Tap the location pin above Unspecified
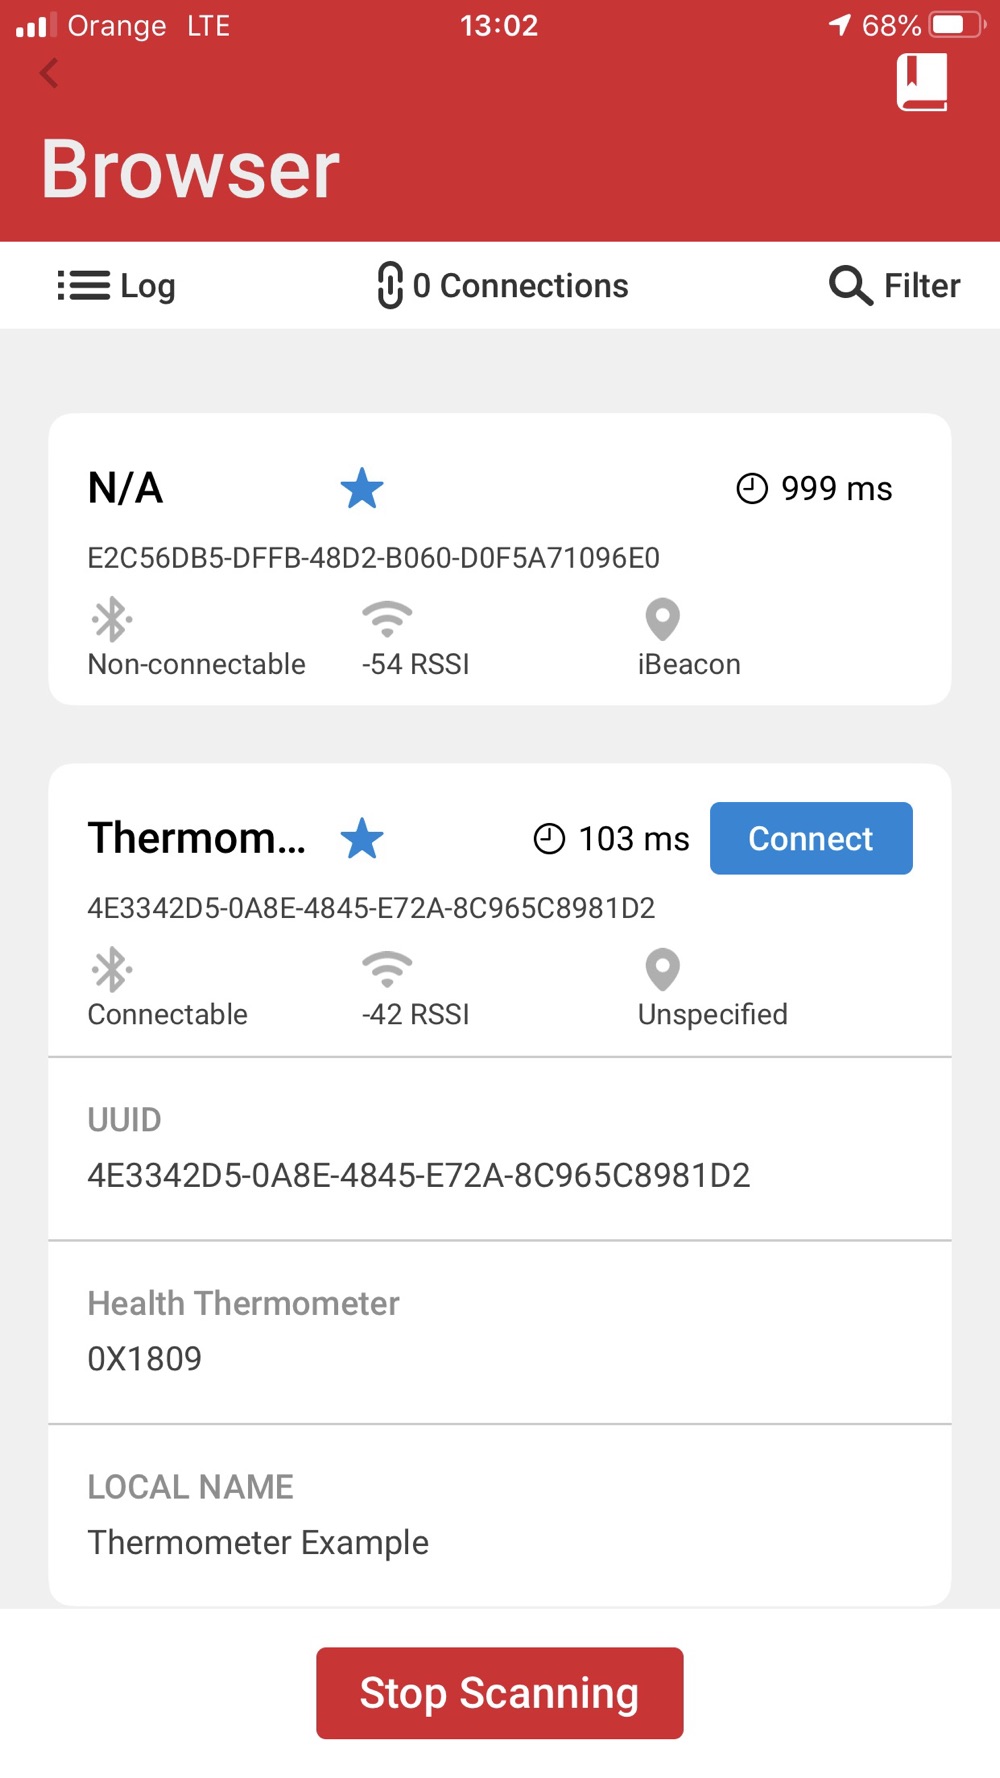 point(663,969)
